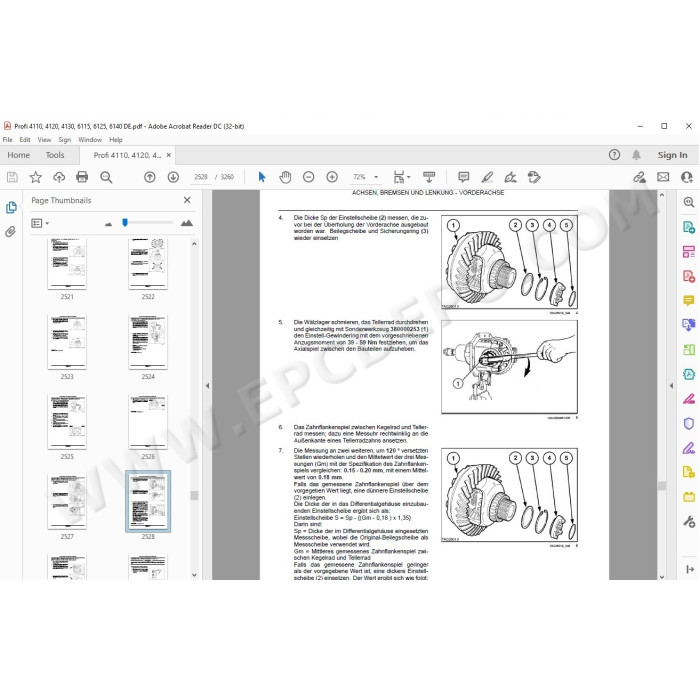Click the document scroll up arrow
700x700 pixels.
662,195
